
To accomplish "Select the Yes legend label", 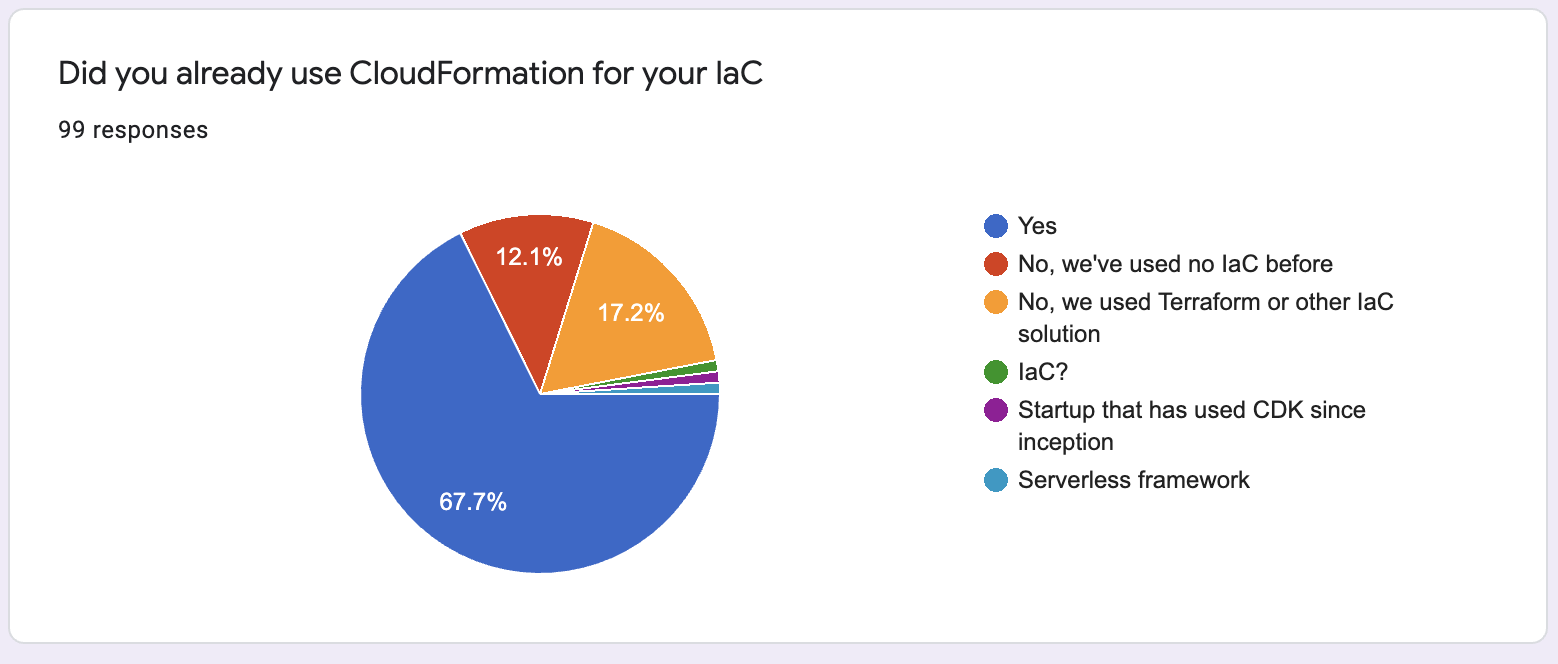I will coord(1037,226).
